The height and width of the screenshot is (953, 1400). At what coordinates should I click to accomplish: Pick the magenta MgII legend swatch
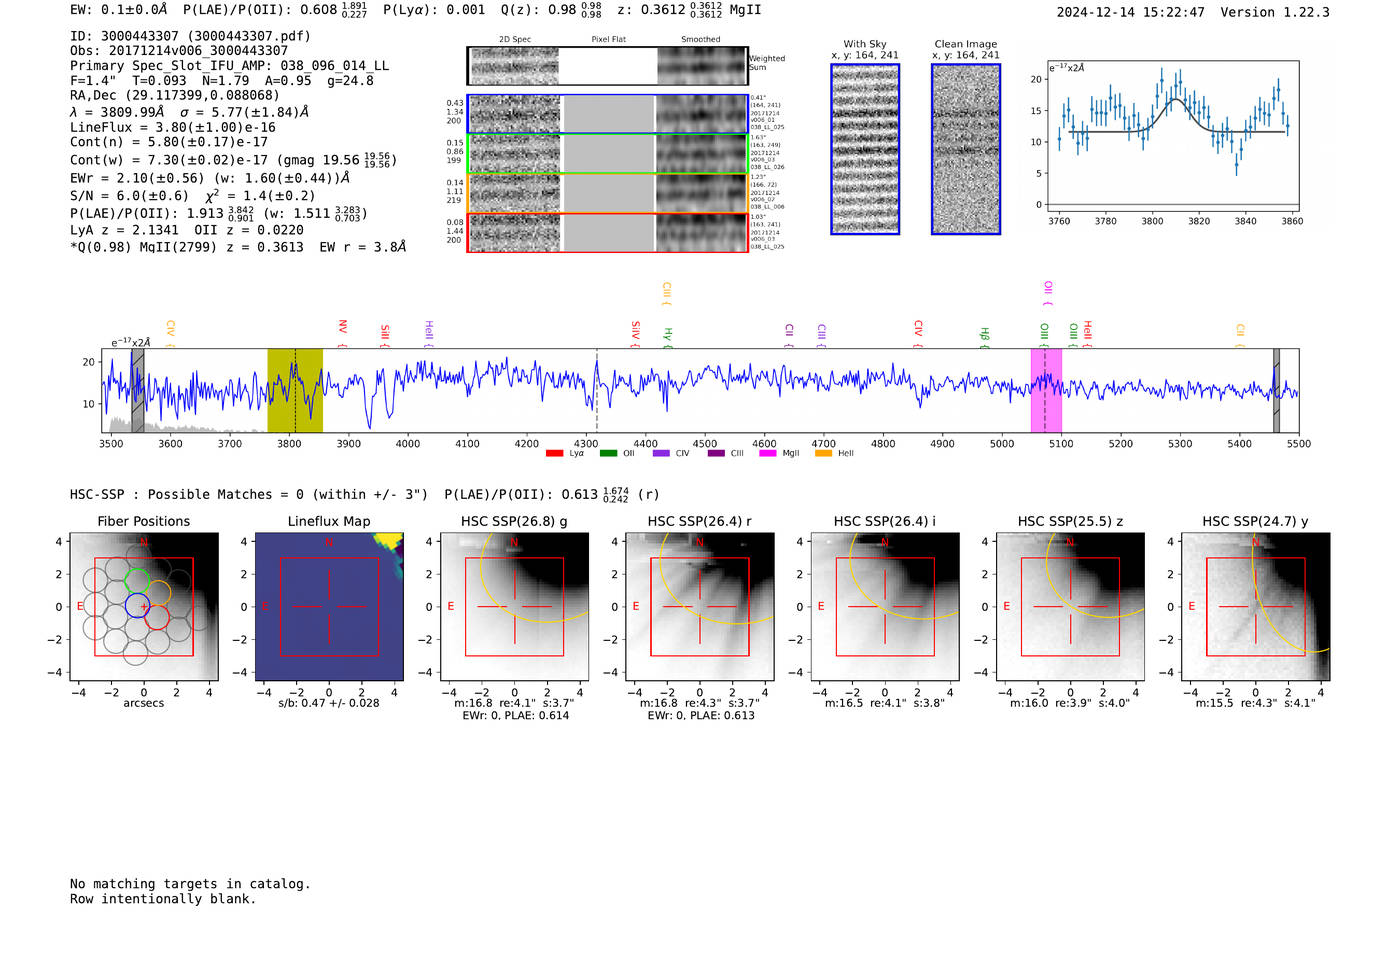point(767,454)
